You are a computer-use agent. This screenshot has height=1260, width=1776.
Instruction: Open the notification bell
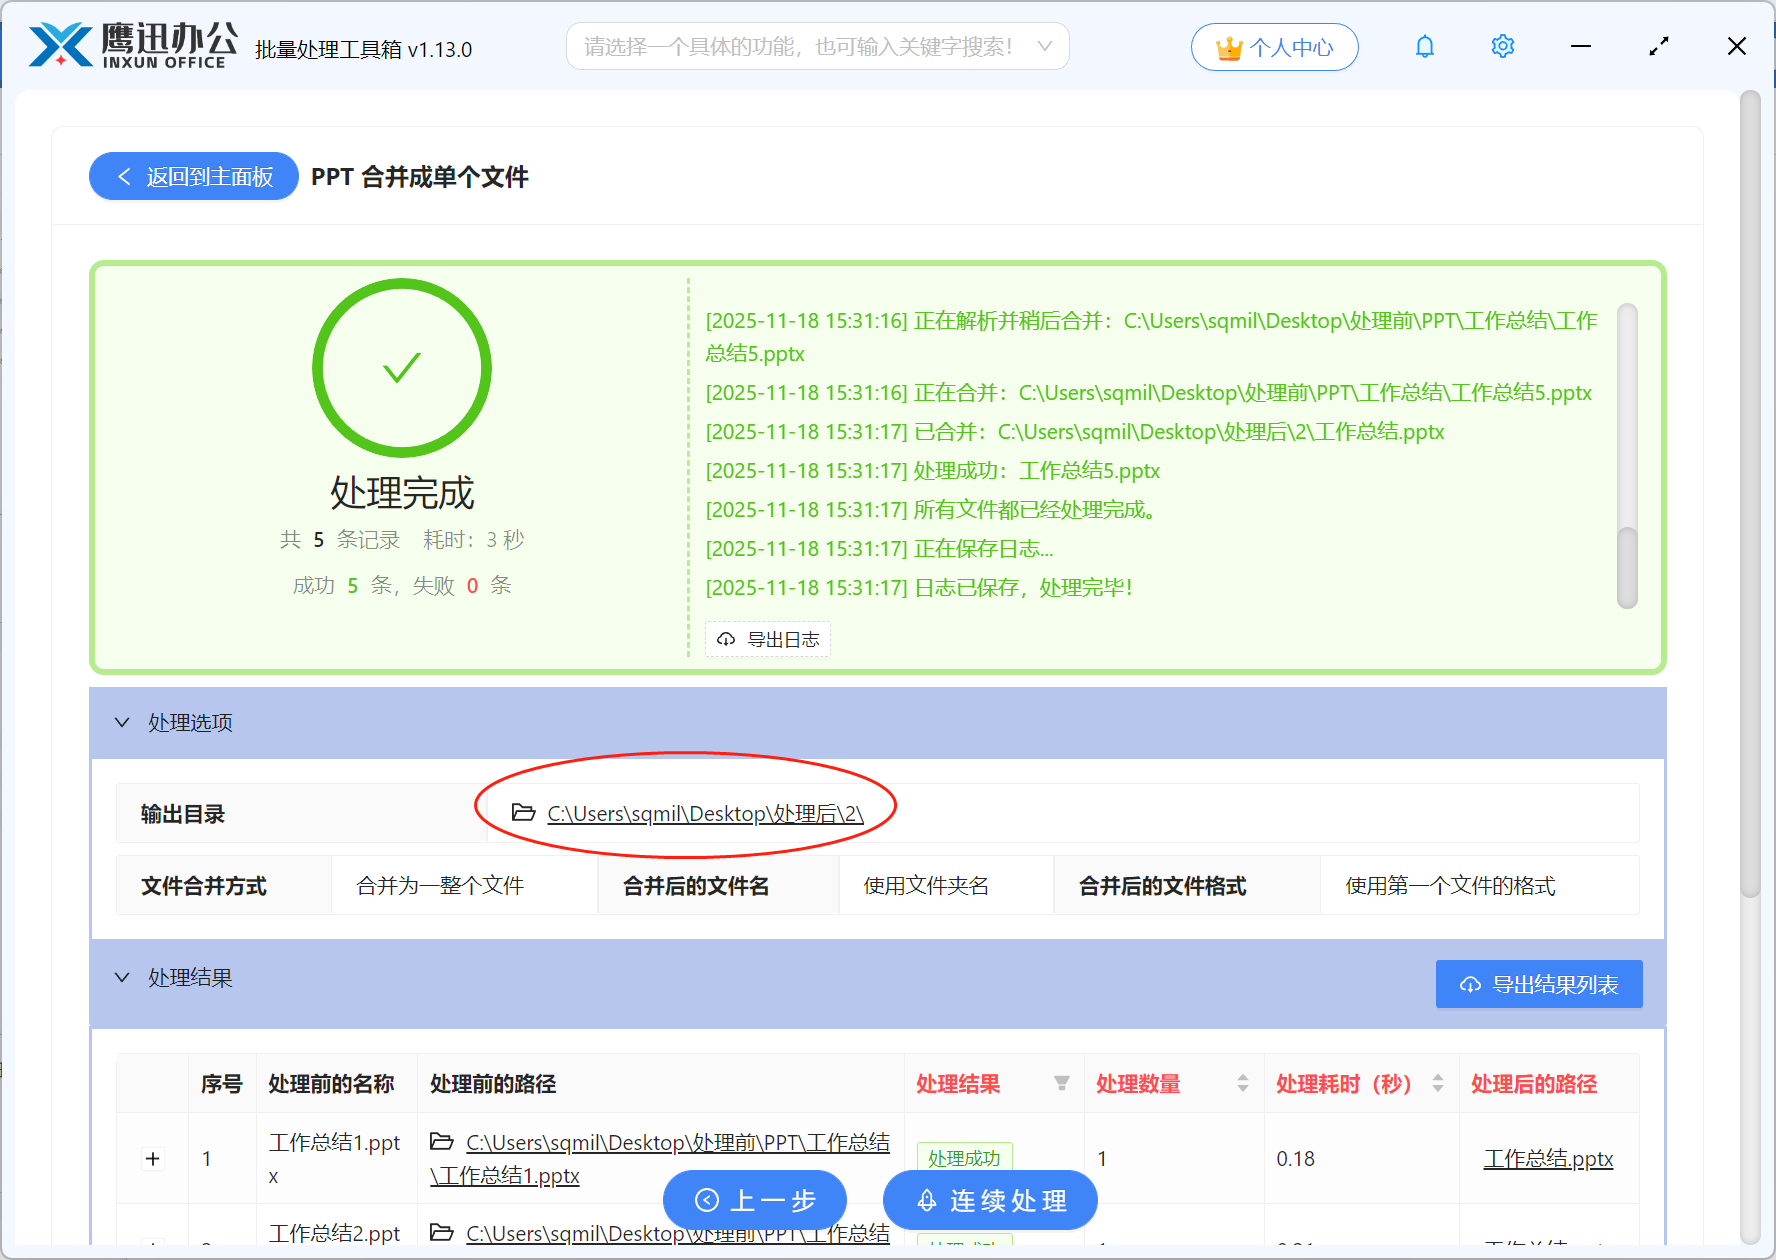[1424, 46]
